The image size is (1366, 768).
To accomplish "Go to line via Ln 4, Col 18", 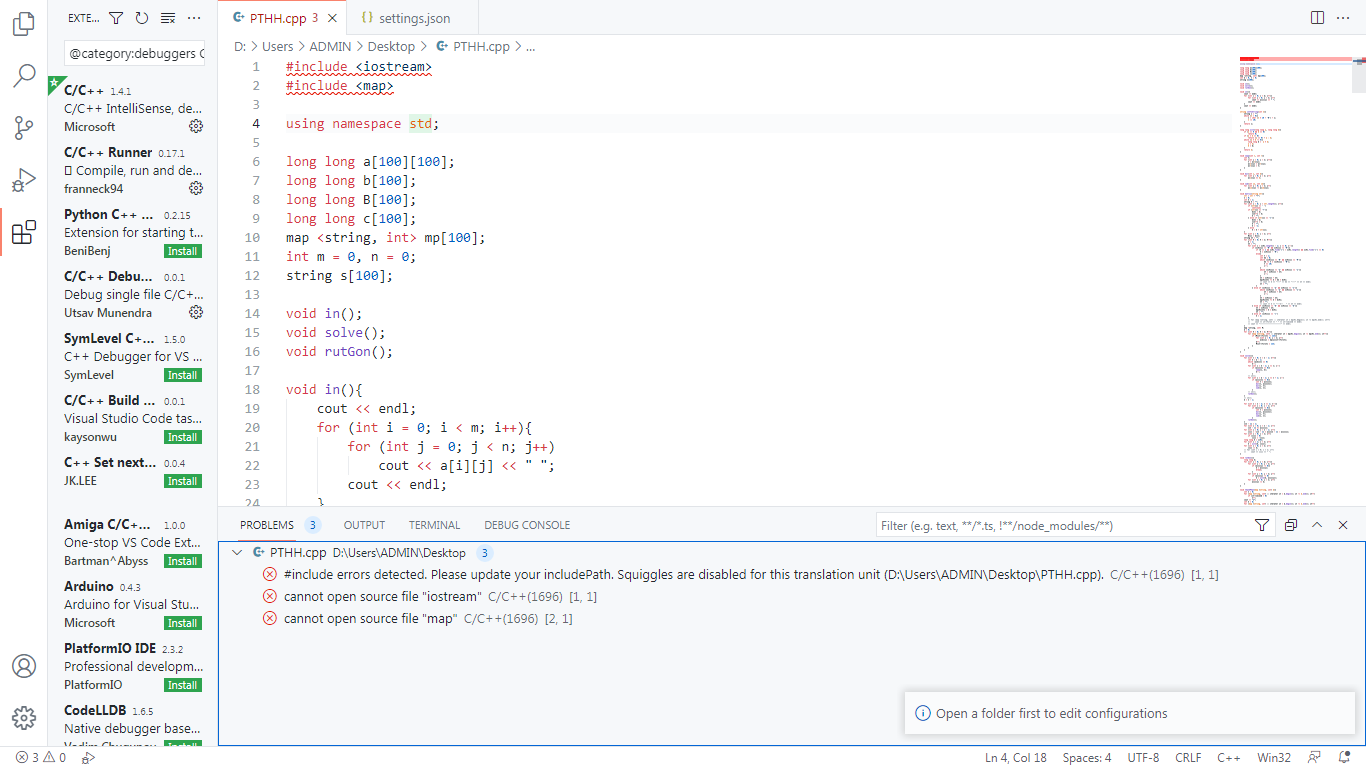I will click(x=1016, y=758).
